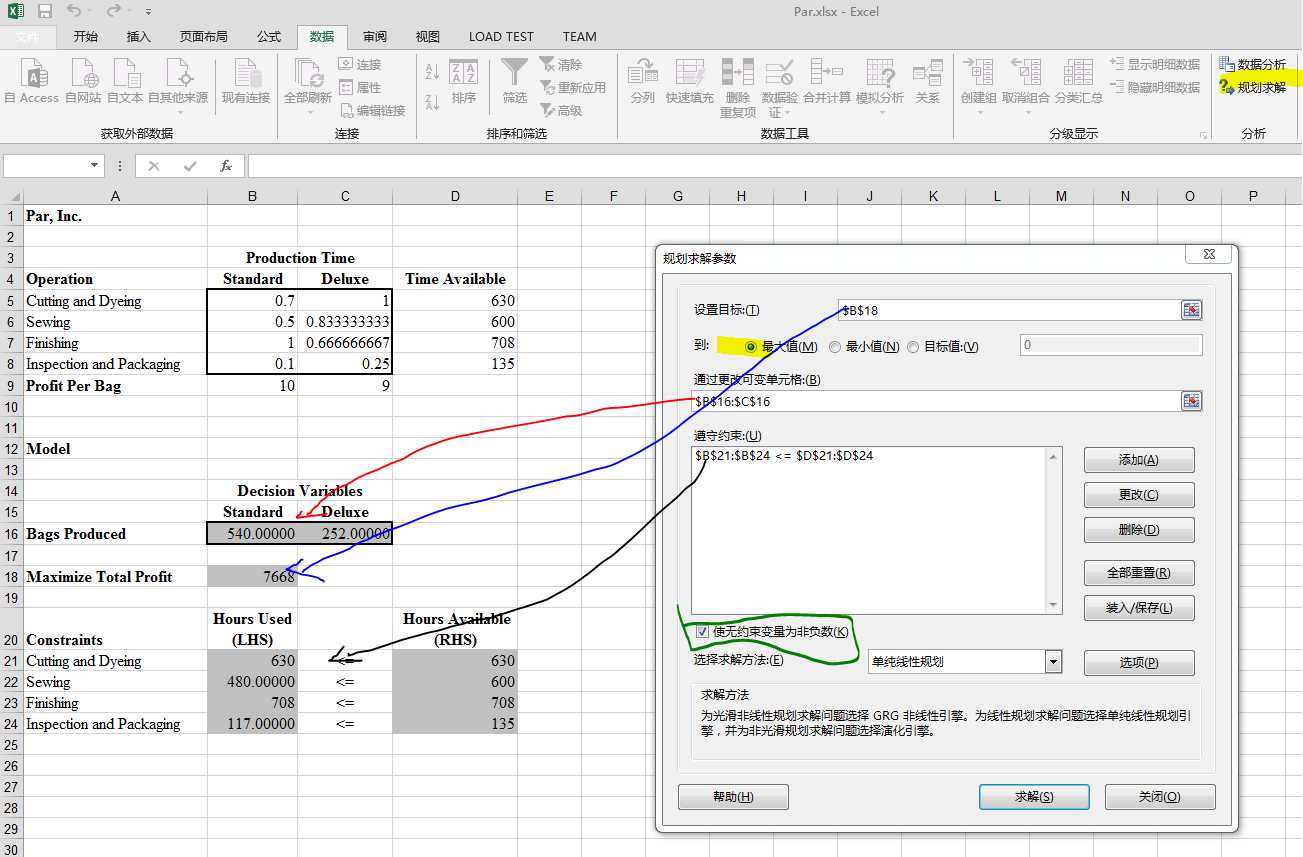Switch to the Insert (插入) tab
The image size is (1303, 857).
pos(139,37)
